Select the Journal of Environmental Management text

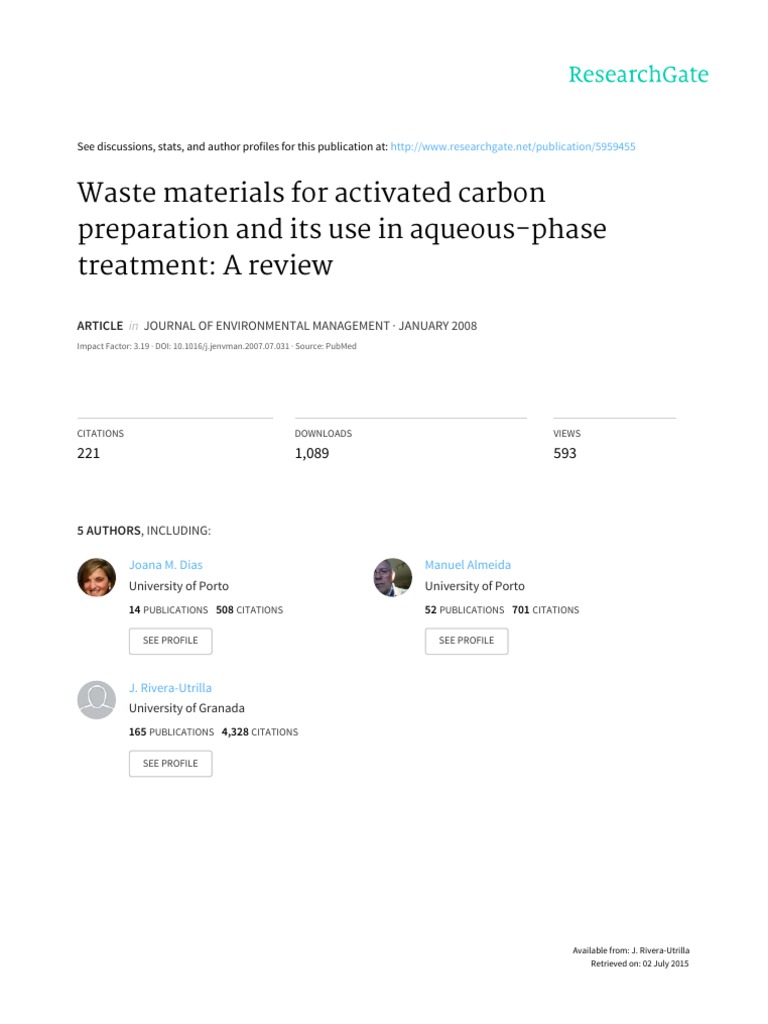[266, 326]
